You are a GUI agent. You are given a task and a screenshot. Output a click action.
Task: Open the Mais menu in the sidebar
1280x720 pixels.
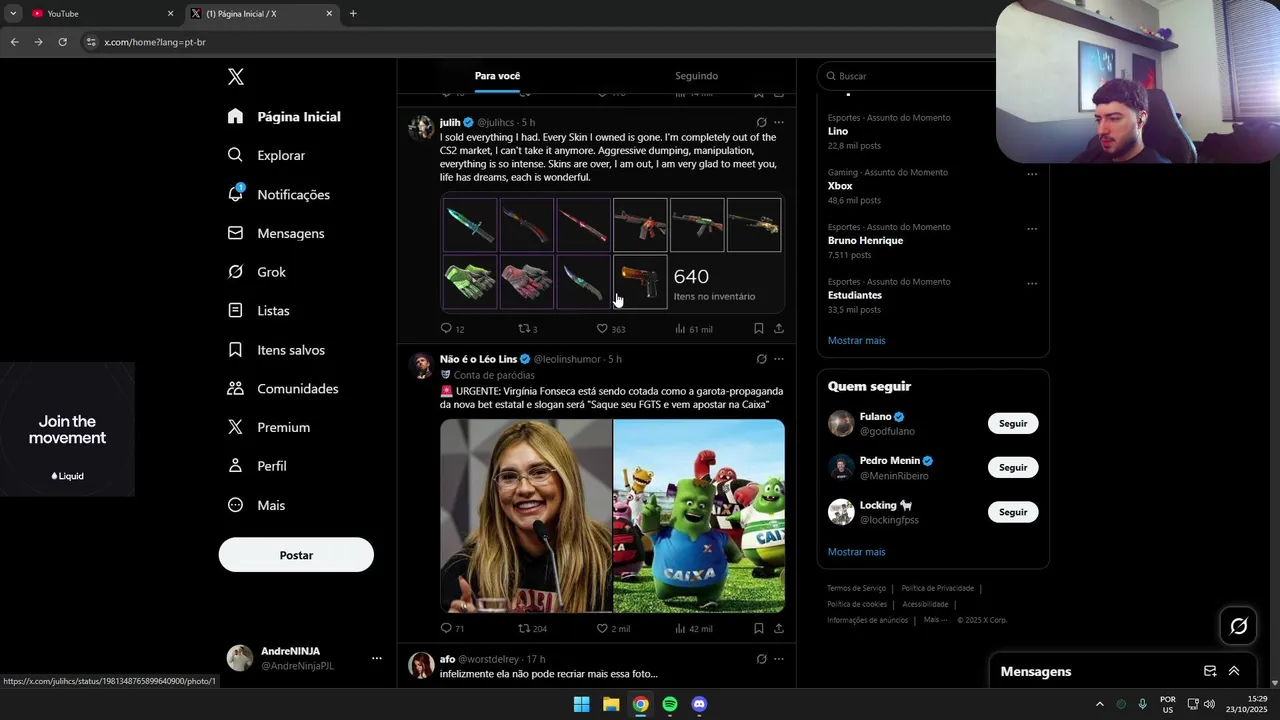pyautogui.click(x=257, y=505)
